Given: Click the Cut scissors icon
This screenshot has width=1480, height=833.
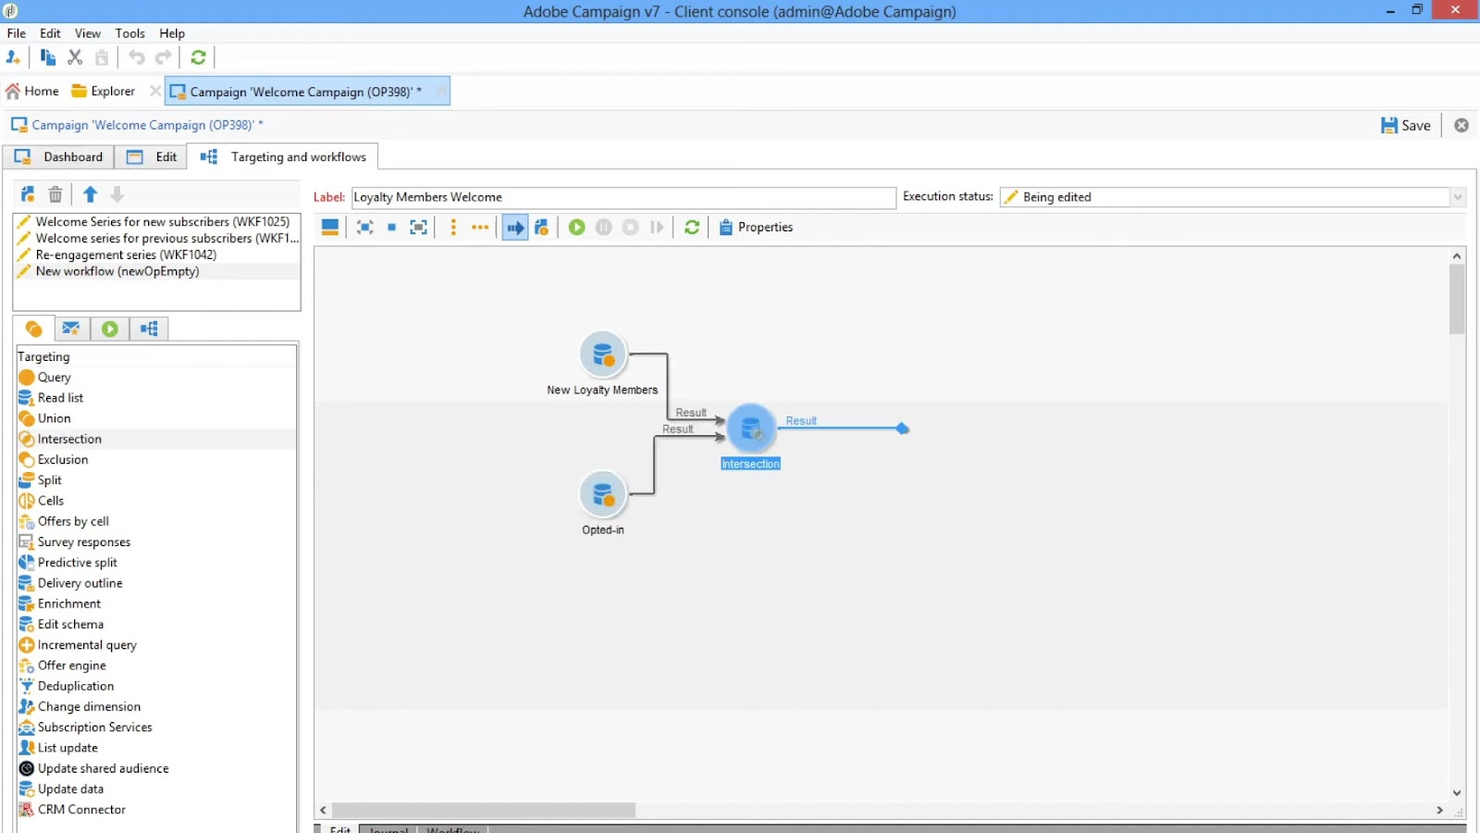Looking at the screenshot, I should tap(75, 58).
